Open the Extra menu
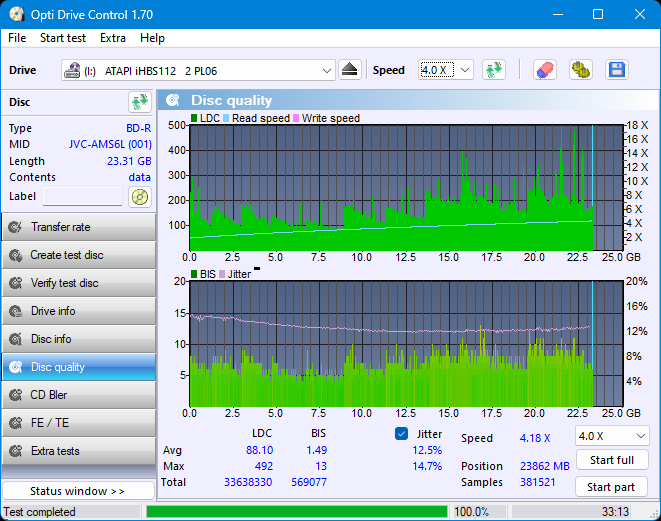 (x=113, y=38)
